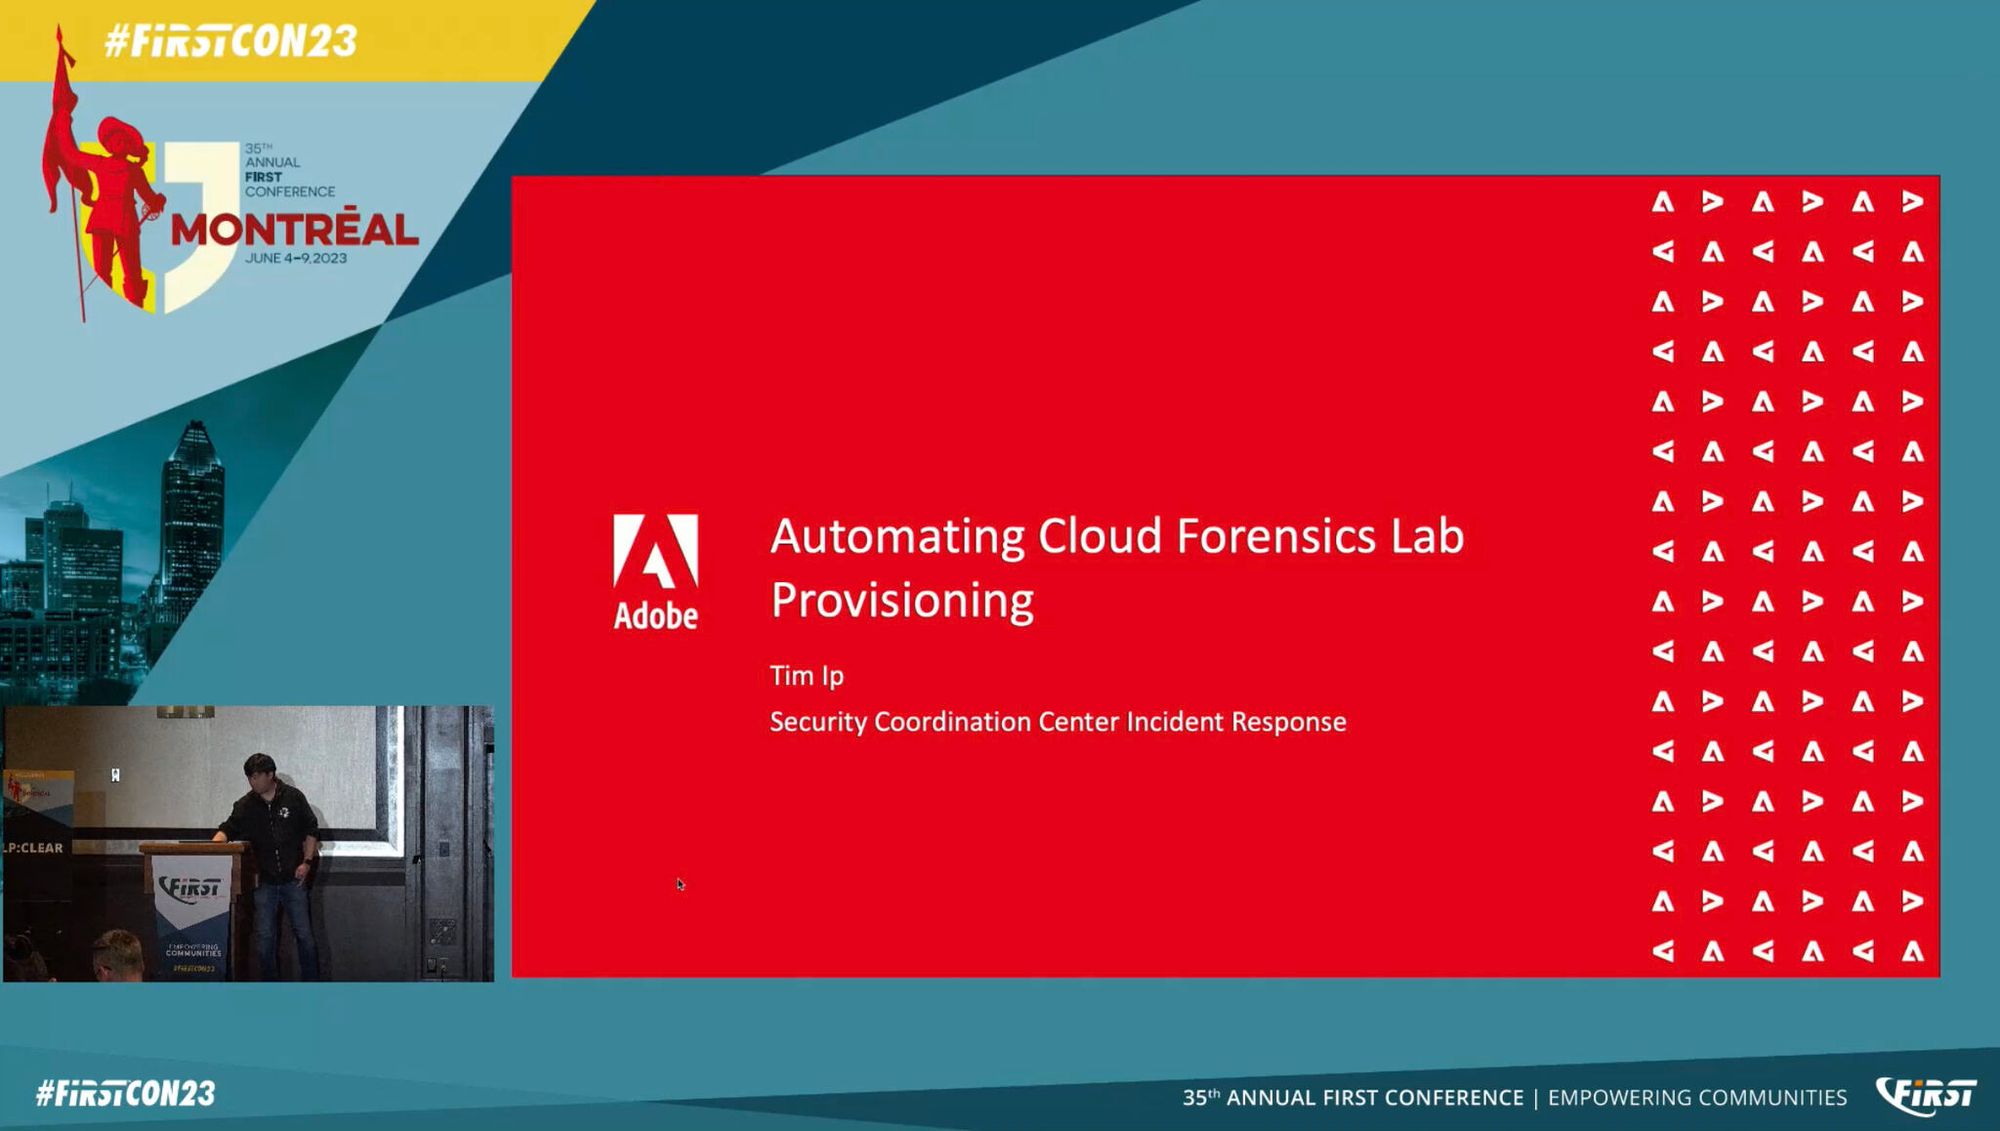Click the '35th ANNUAL FIRST CONFERENCE' logo text
This screenshot has width=2000, height=1131.
pos(290,170)
